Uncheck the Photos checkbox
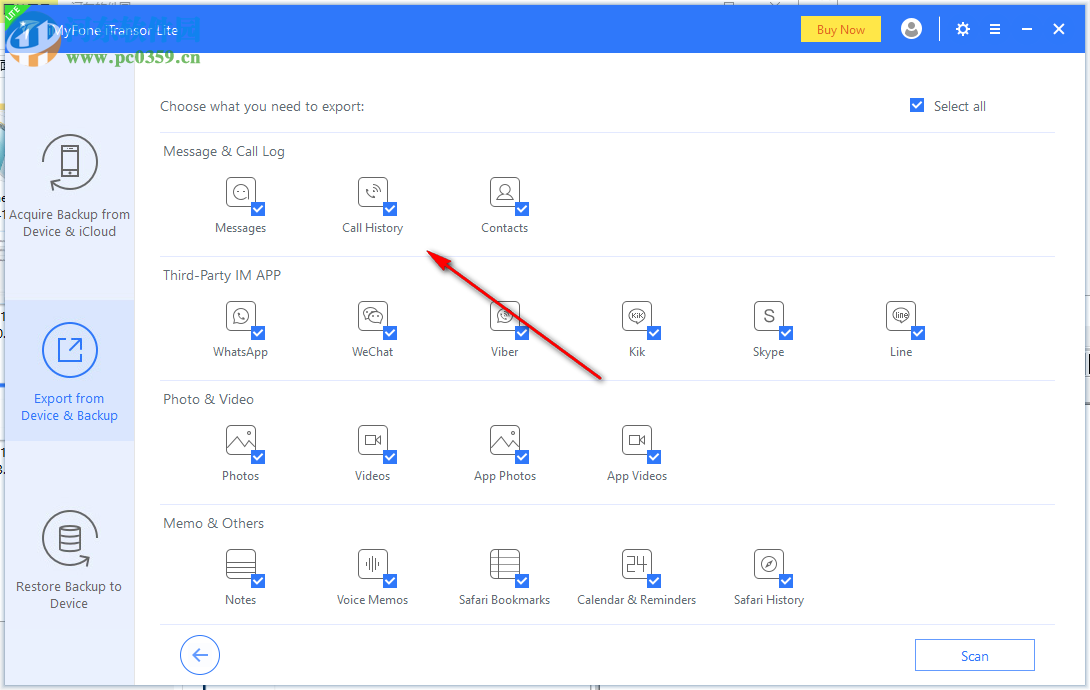The image size is (1090, 690). coord(256,457)
